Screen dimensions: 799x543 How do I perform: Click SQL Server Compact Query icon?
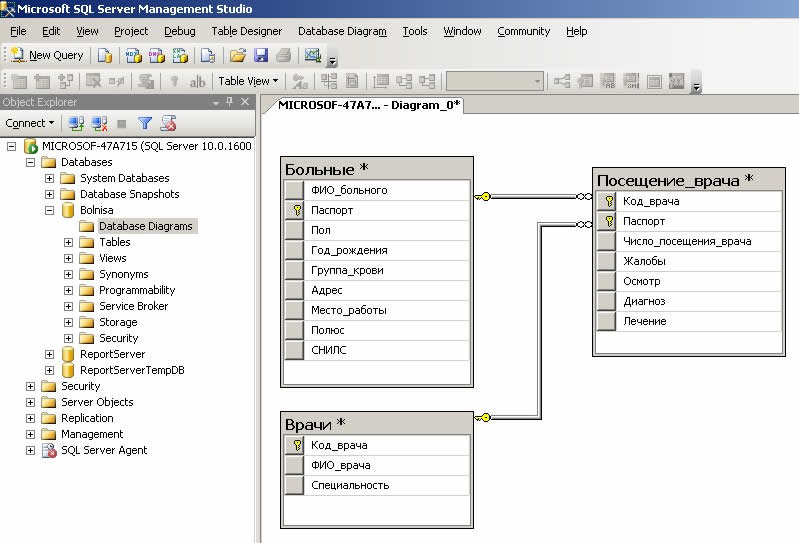click(x=208, y=55)
